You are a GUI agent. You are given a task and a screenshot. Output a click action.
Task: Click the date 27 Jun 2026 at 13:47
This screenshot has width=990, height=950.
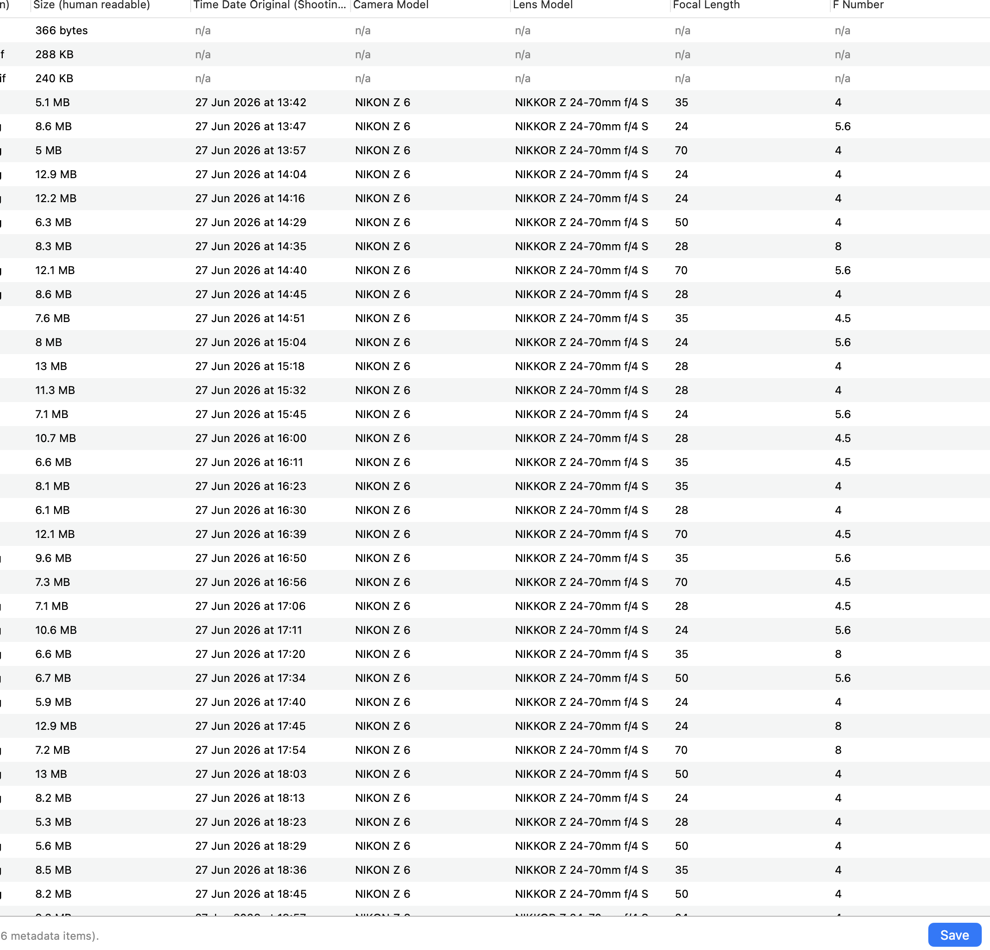(x=251, y=126)
